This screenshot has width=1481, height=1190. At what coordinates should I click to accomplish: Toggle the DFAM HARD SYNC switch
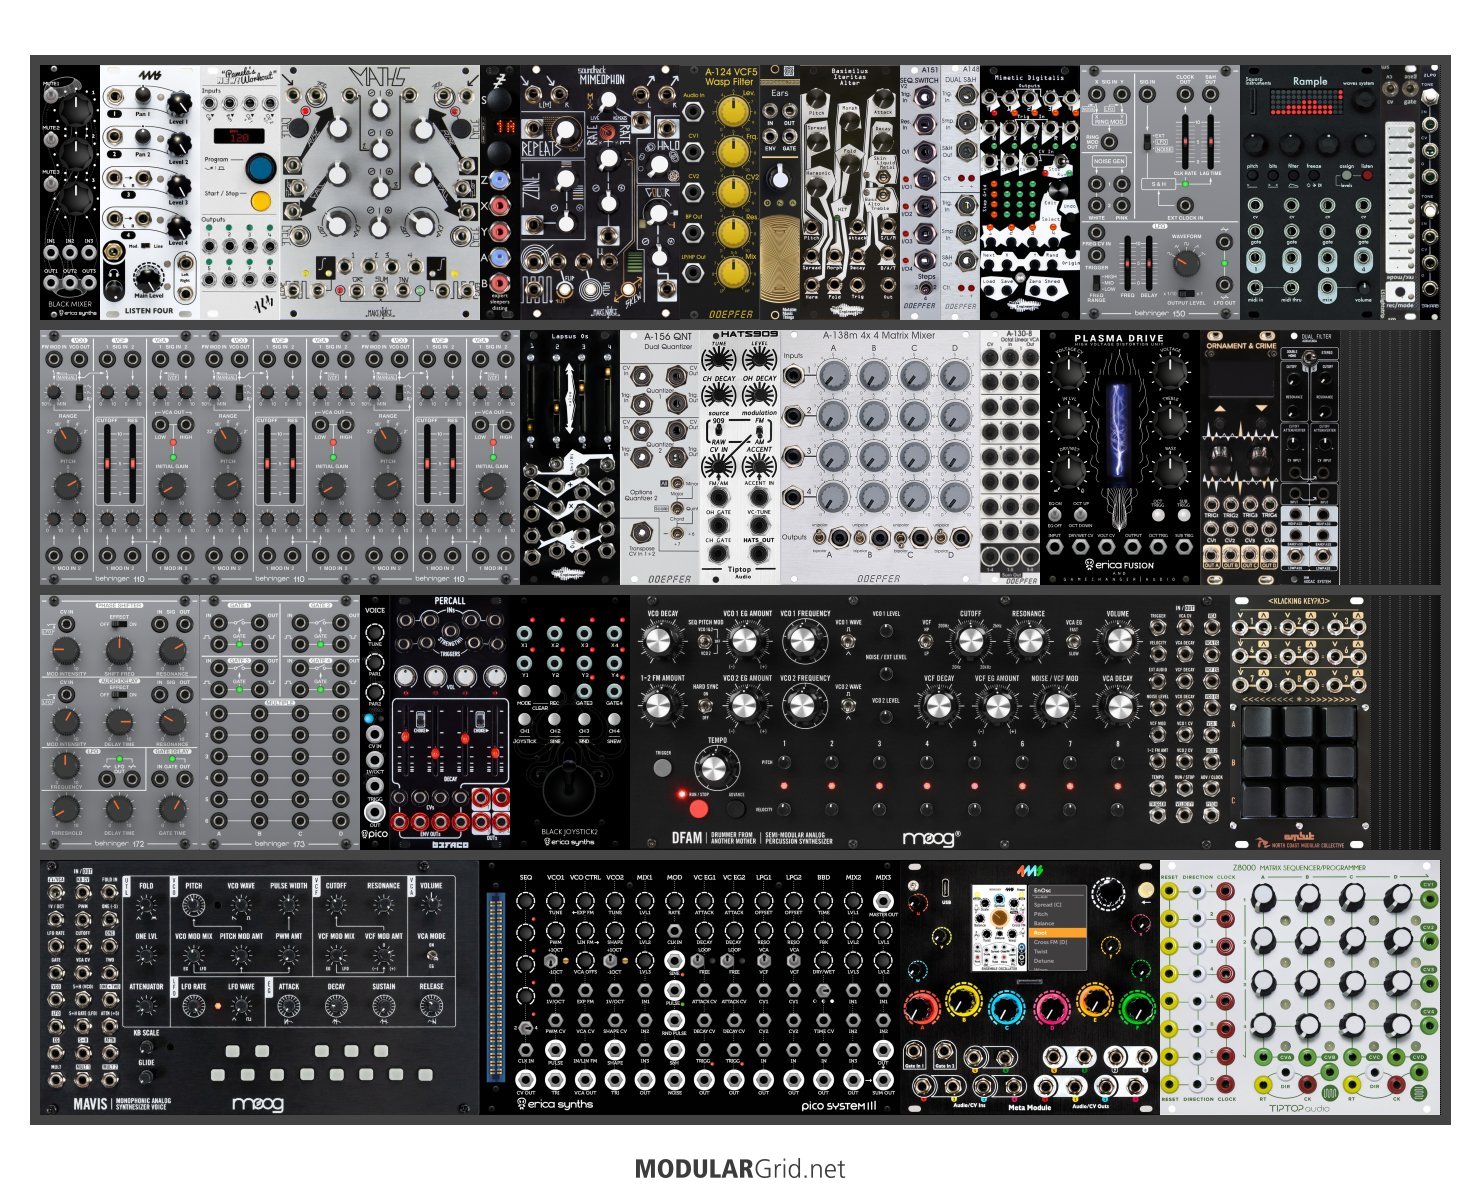point(705,705)
